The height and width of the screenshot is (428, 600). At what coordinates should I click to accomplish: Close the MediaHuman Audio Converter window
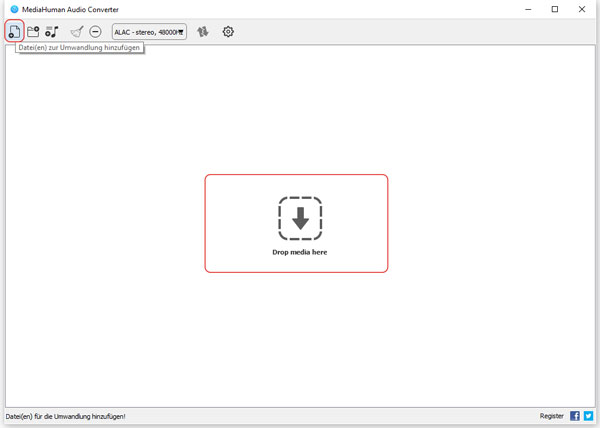[582, 9]
